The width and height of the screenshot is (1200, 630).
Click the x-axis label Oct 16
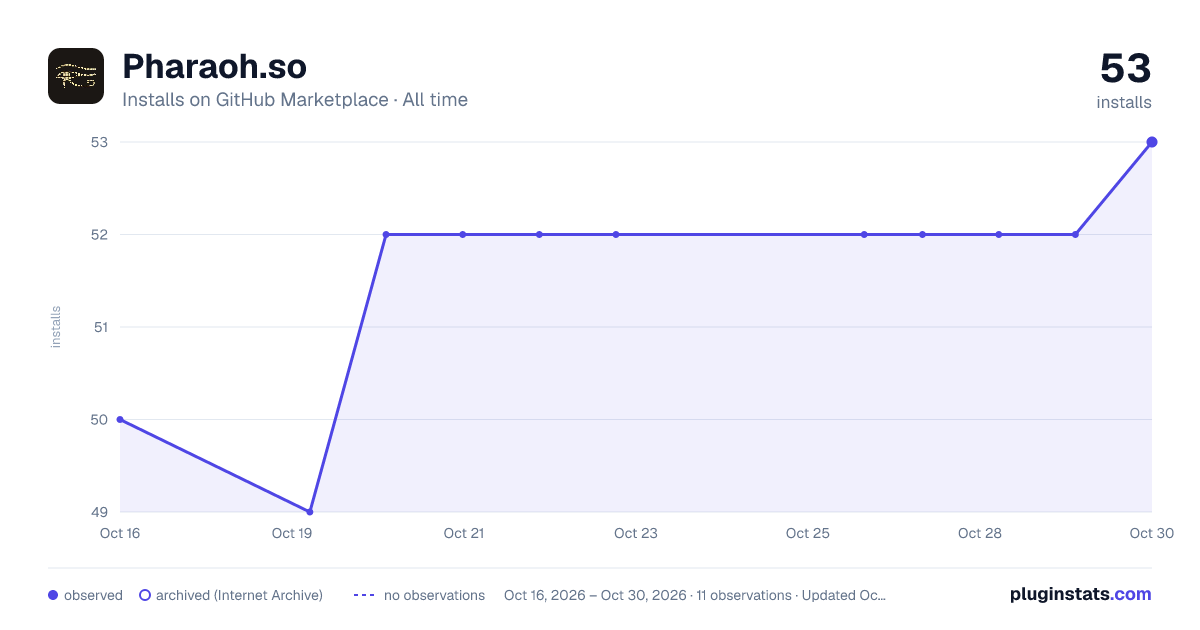(x=120, y=533)
